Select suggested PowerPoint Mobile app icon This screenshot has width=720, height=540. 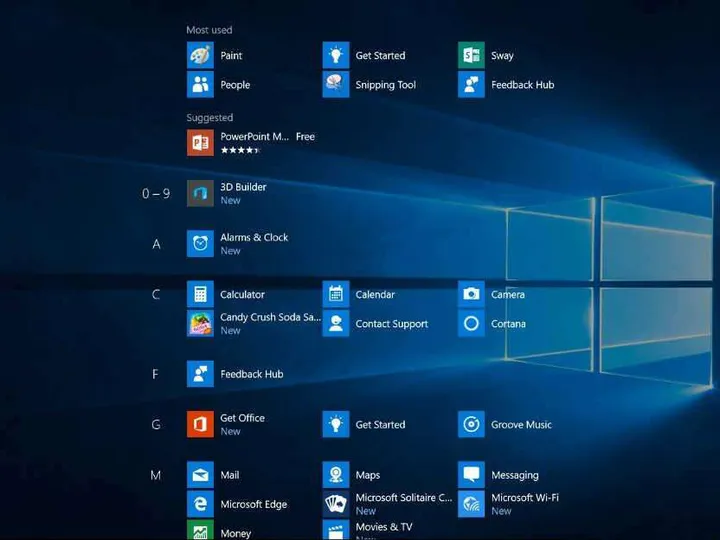[200, 143]
